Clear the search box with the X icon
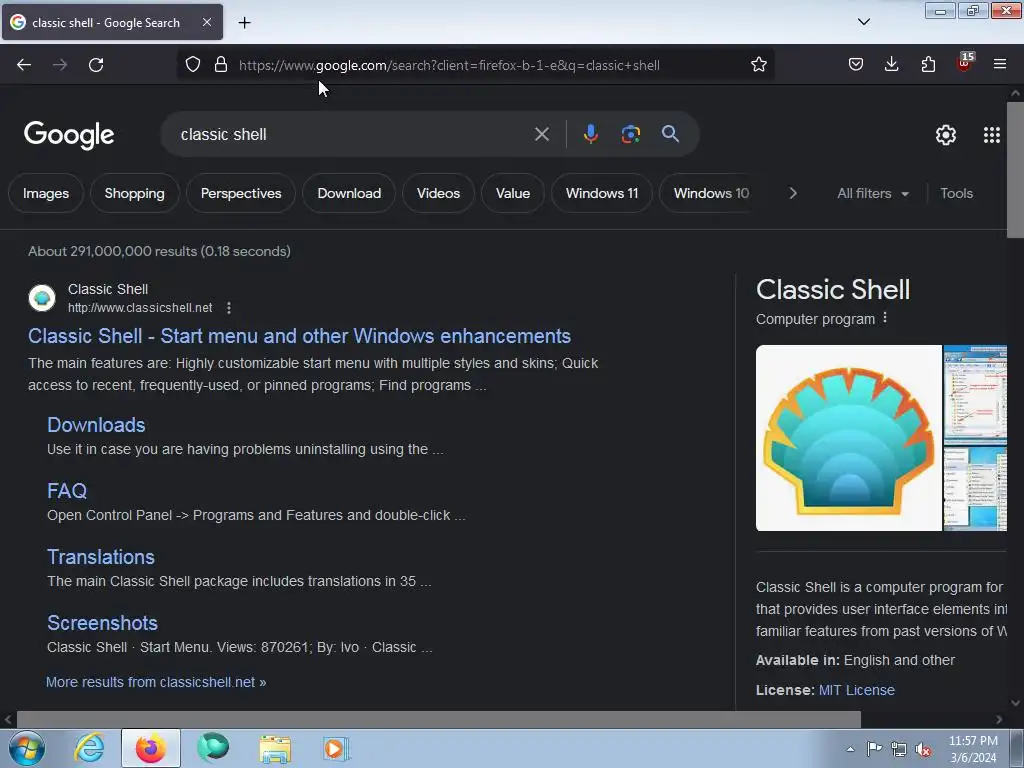Screen dimensions: 1024x768 pos(541,135)
